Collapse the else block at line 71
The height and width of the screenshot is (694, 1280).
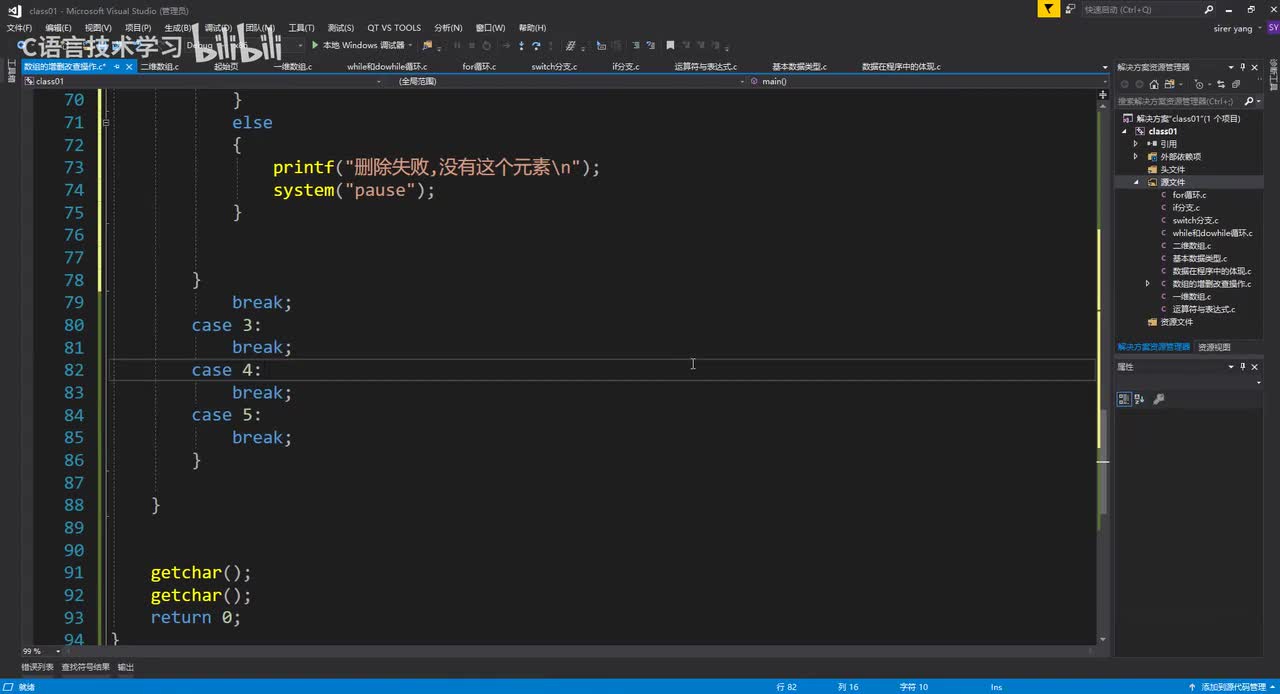click(105, 122)
